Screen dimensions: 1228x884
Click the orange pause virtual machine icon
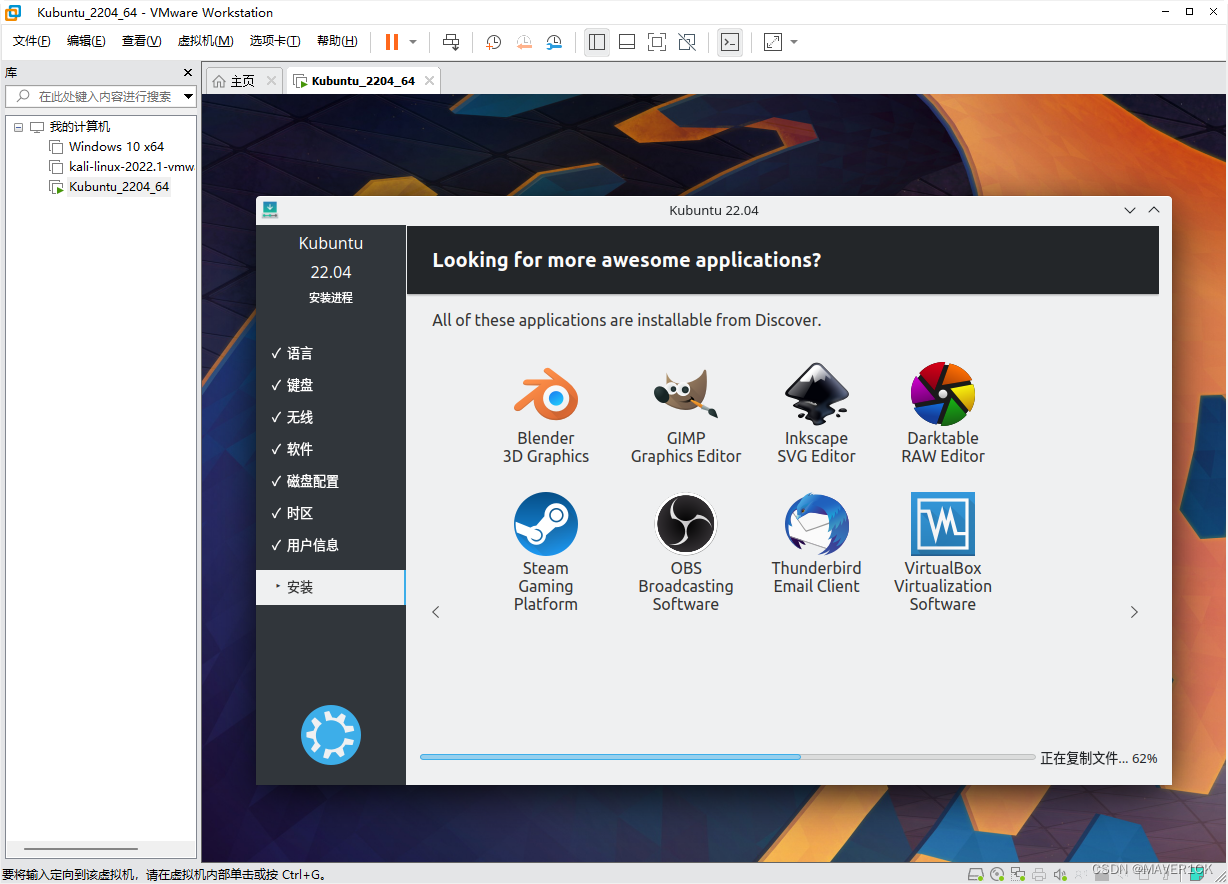click(391, 42)
